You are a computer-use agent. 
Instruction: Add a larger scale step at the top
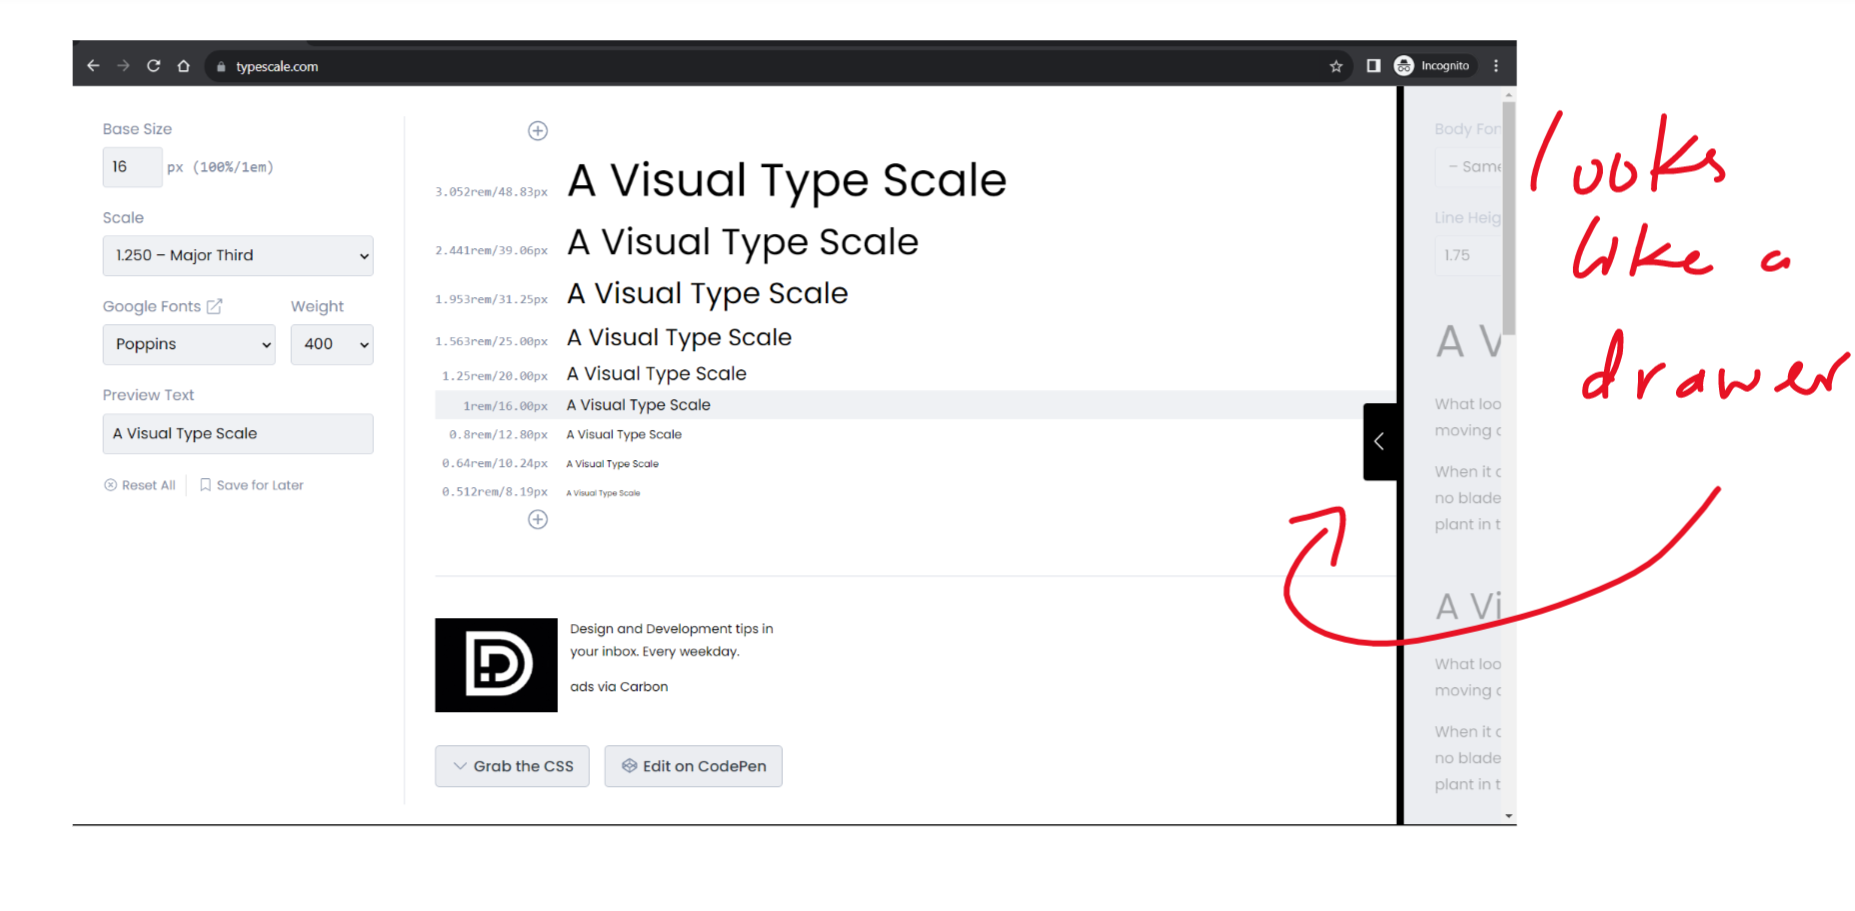point(538,131)
